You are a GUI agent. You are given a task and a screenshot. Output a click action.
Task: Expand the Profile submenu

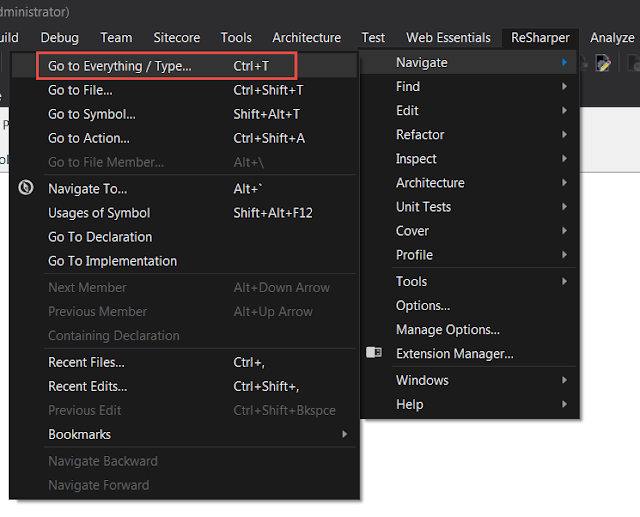(x=469, y=255)
